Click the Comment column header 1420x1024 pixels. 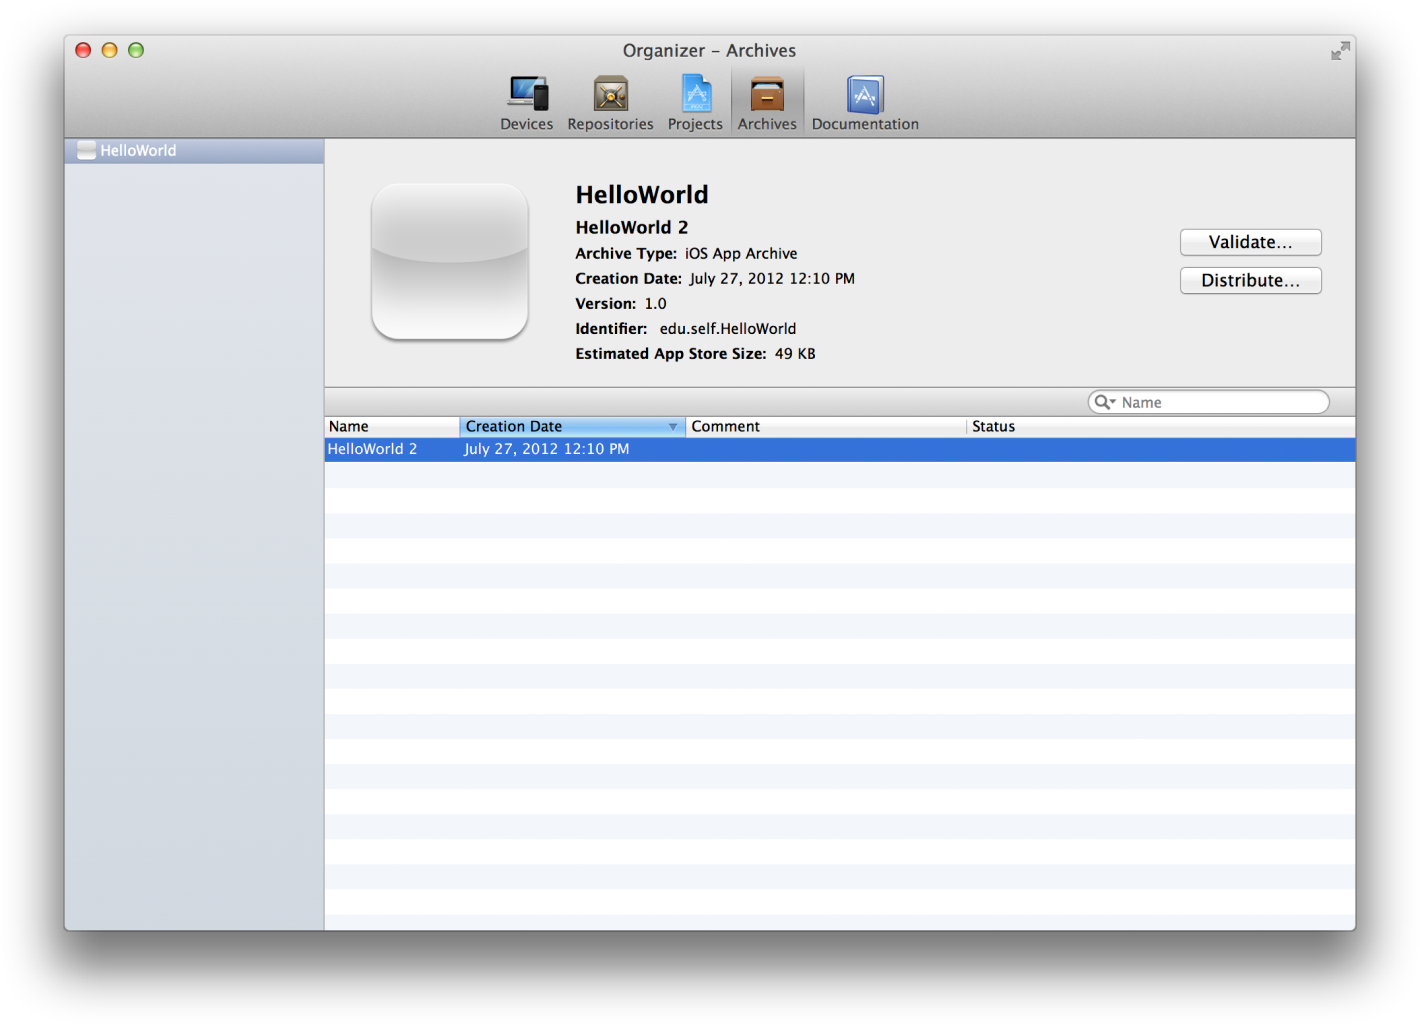point(825,427)
